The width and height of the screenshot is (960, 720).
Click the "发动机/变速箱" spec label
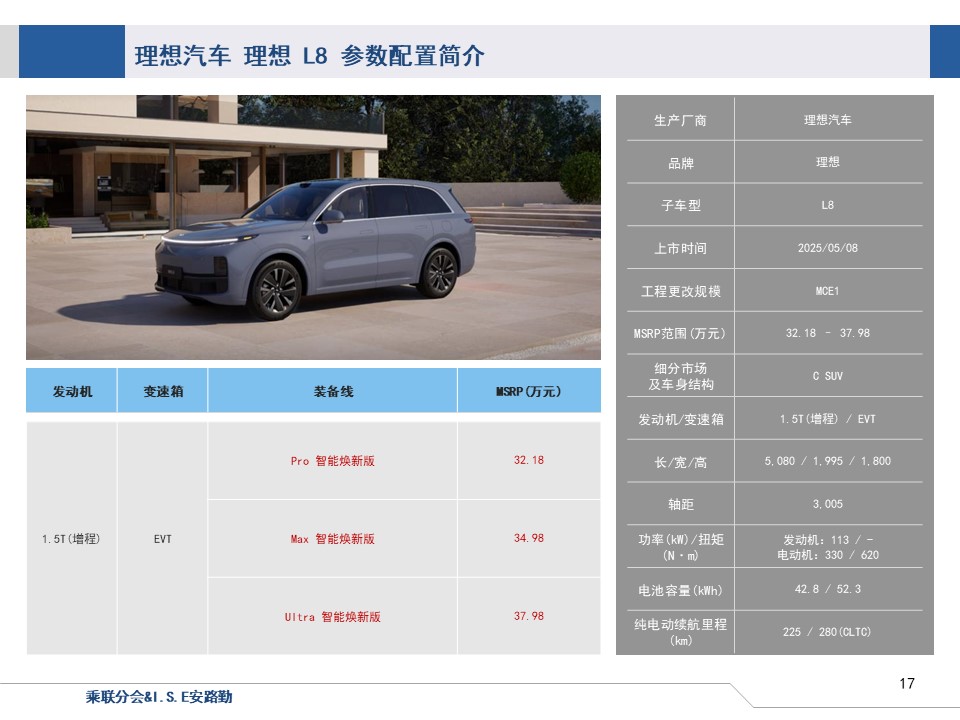(x=681, y=419)
